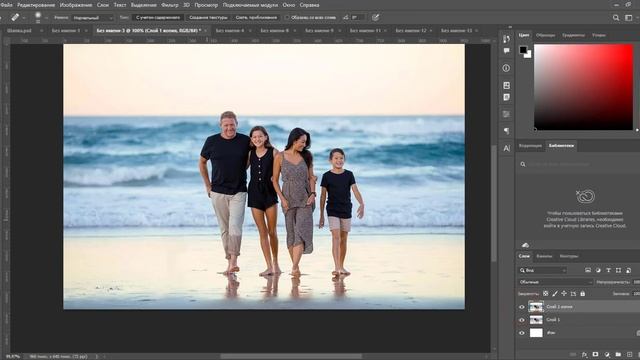Enable the Образец со всех слоев checkbox
Screen dimensions: 640x360
coord(287,18)
